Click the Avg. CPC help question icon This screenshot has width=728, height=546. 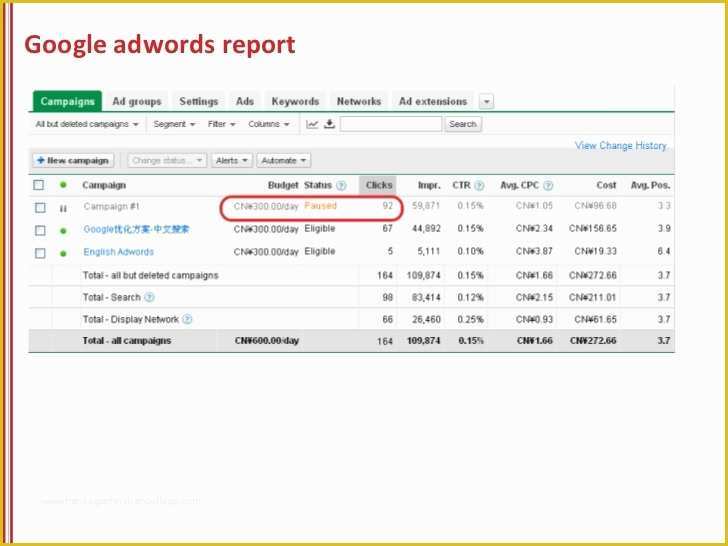[x=548, y=186]
